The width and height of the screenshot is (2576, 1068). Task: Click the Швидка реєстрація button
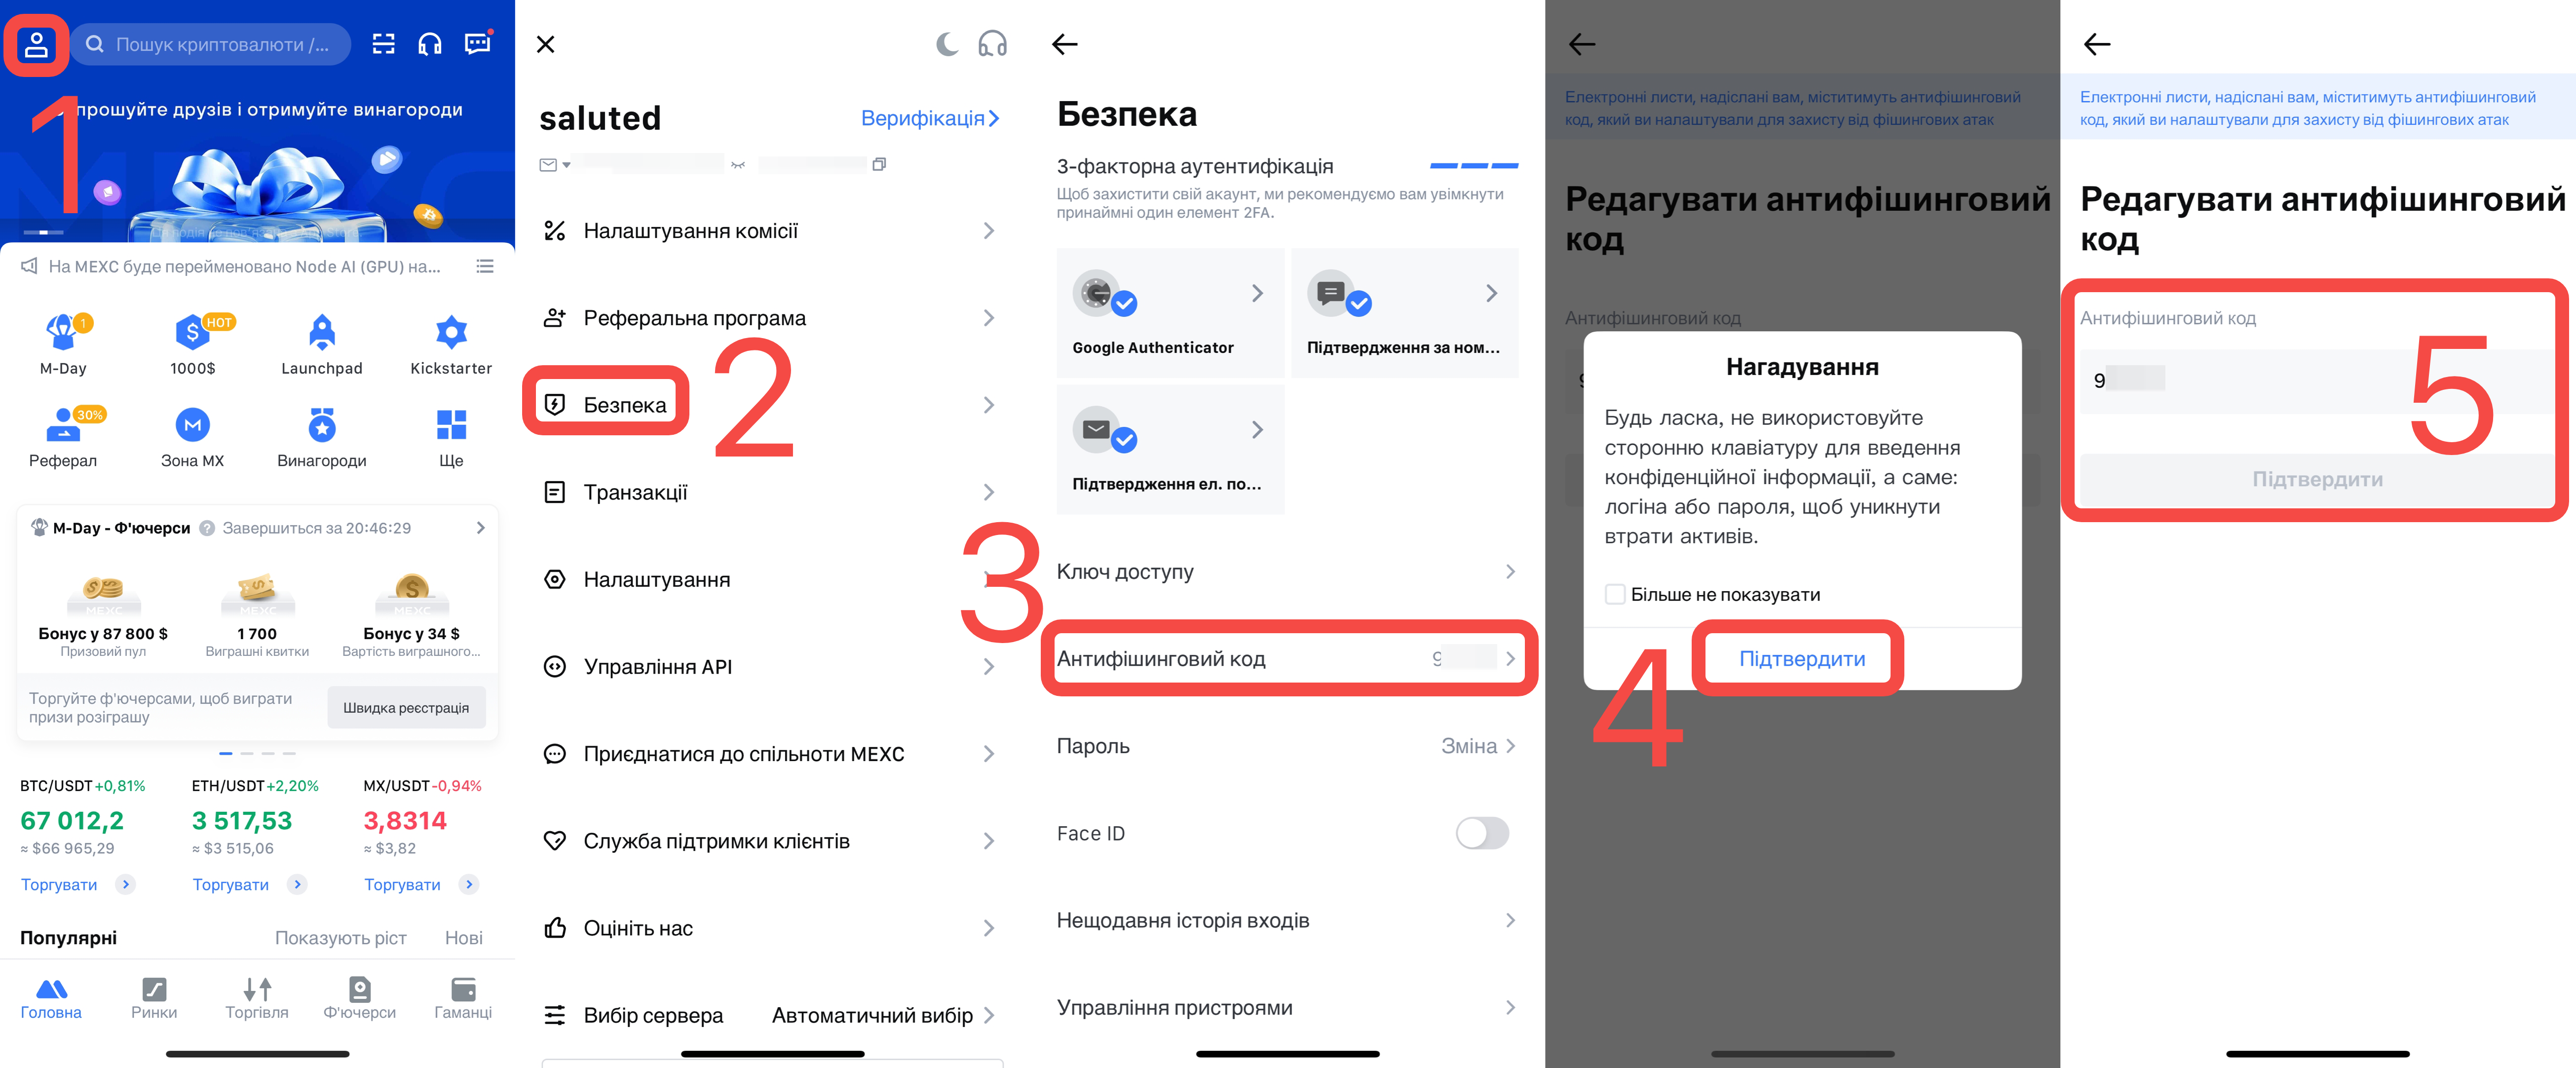pos(406,707)
